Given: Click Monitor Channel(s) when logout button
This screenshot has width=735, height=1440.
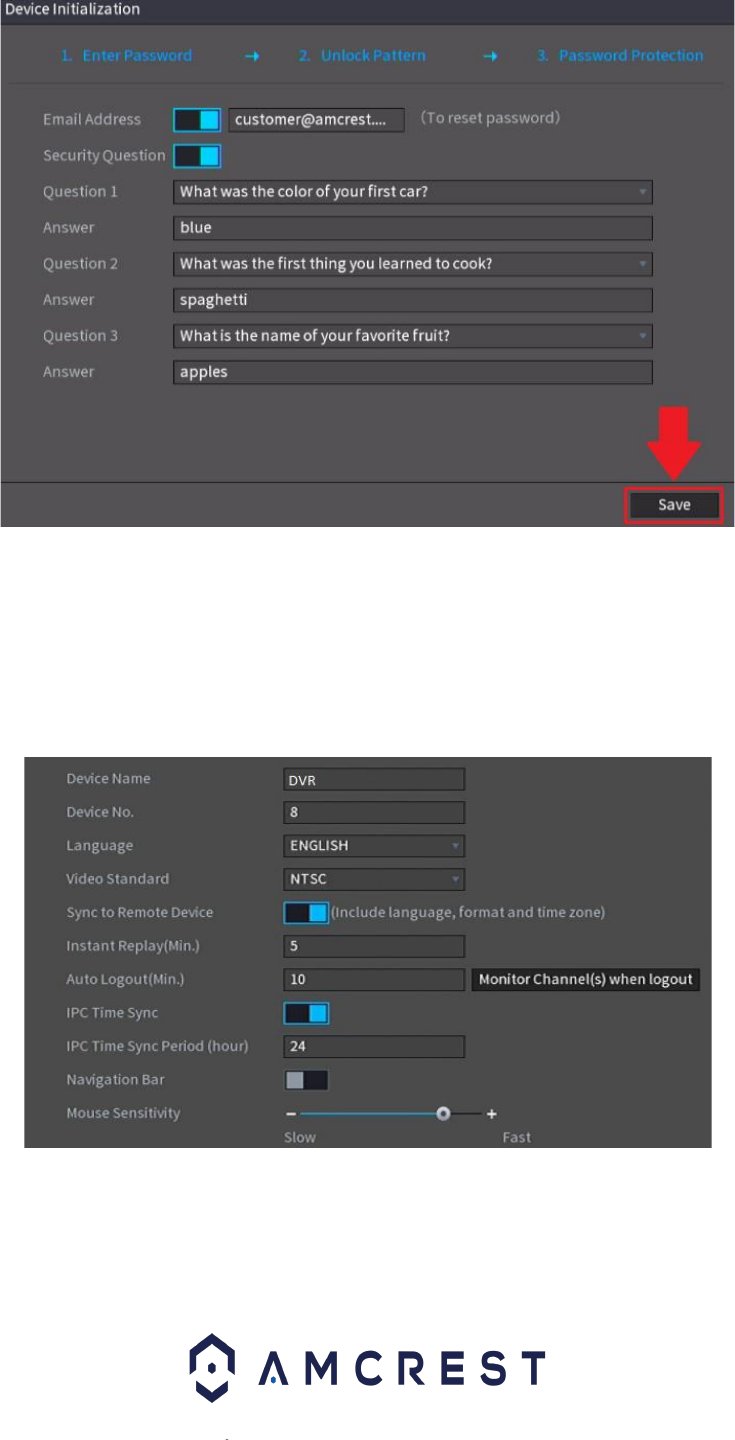Looking at the screenshot, I should pos(585,979).
